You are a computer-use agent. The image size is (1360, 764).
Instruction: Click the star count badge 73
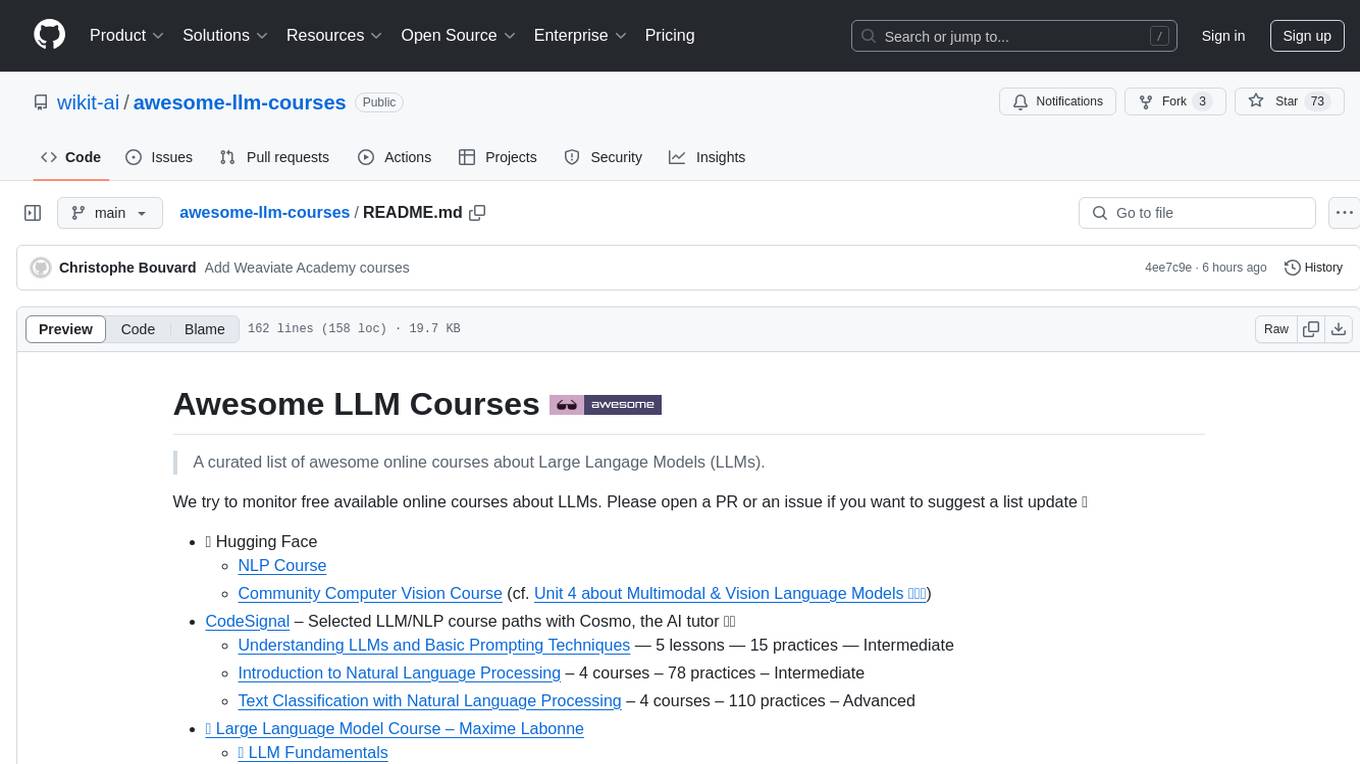tap(1317, 102)
